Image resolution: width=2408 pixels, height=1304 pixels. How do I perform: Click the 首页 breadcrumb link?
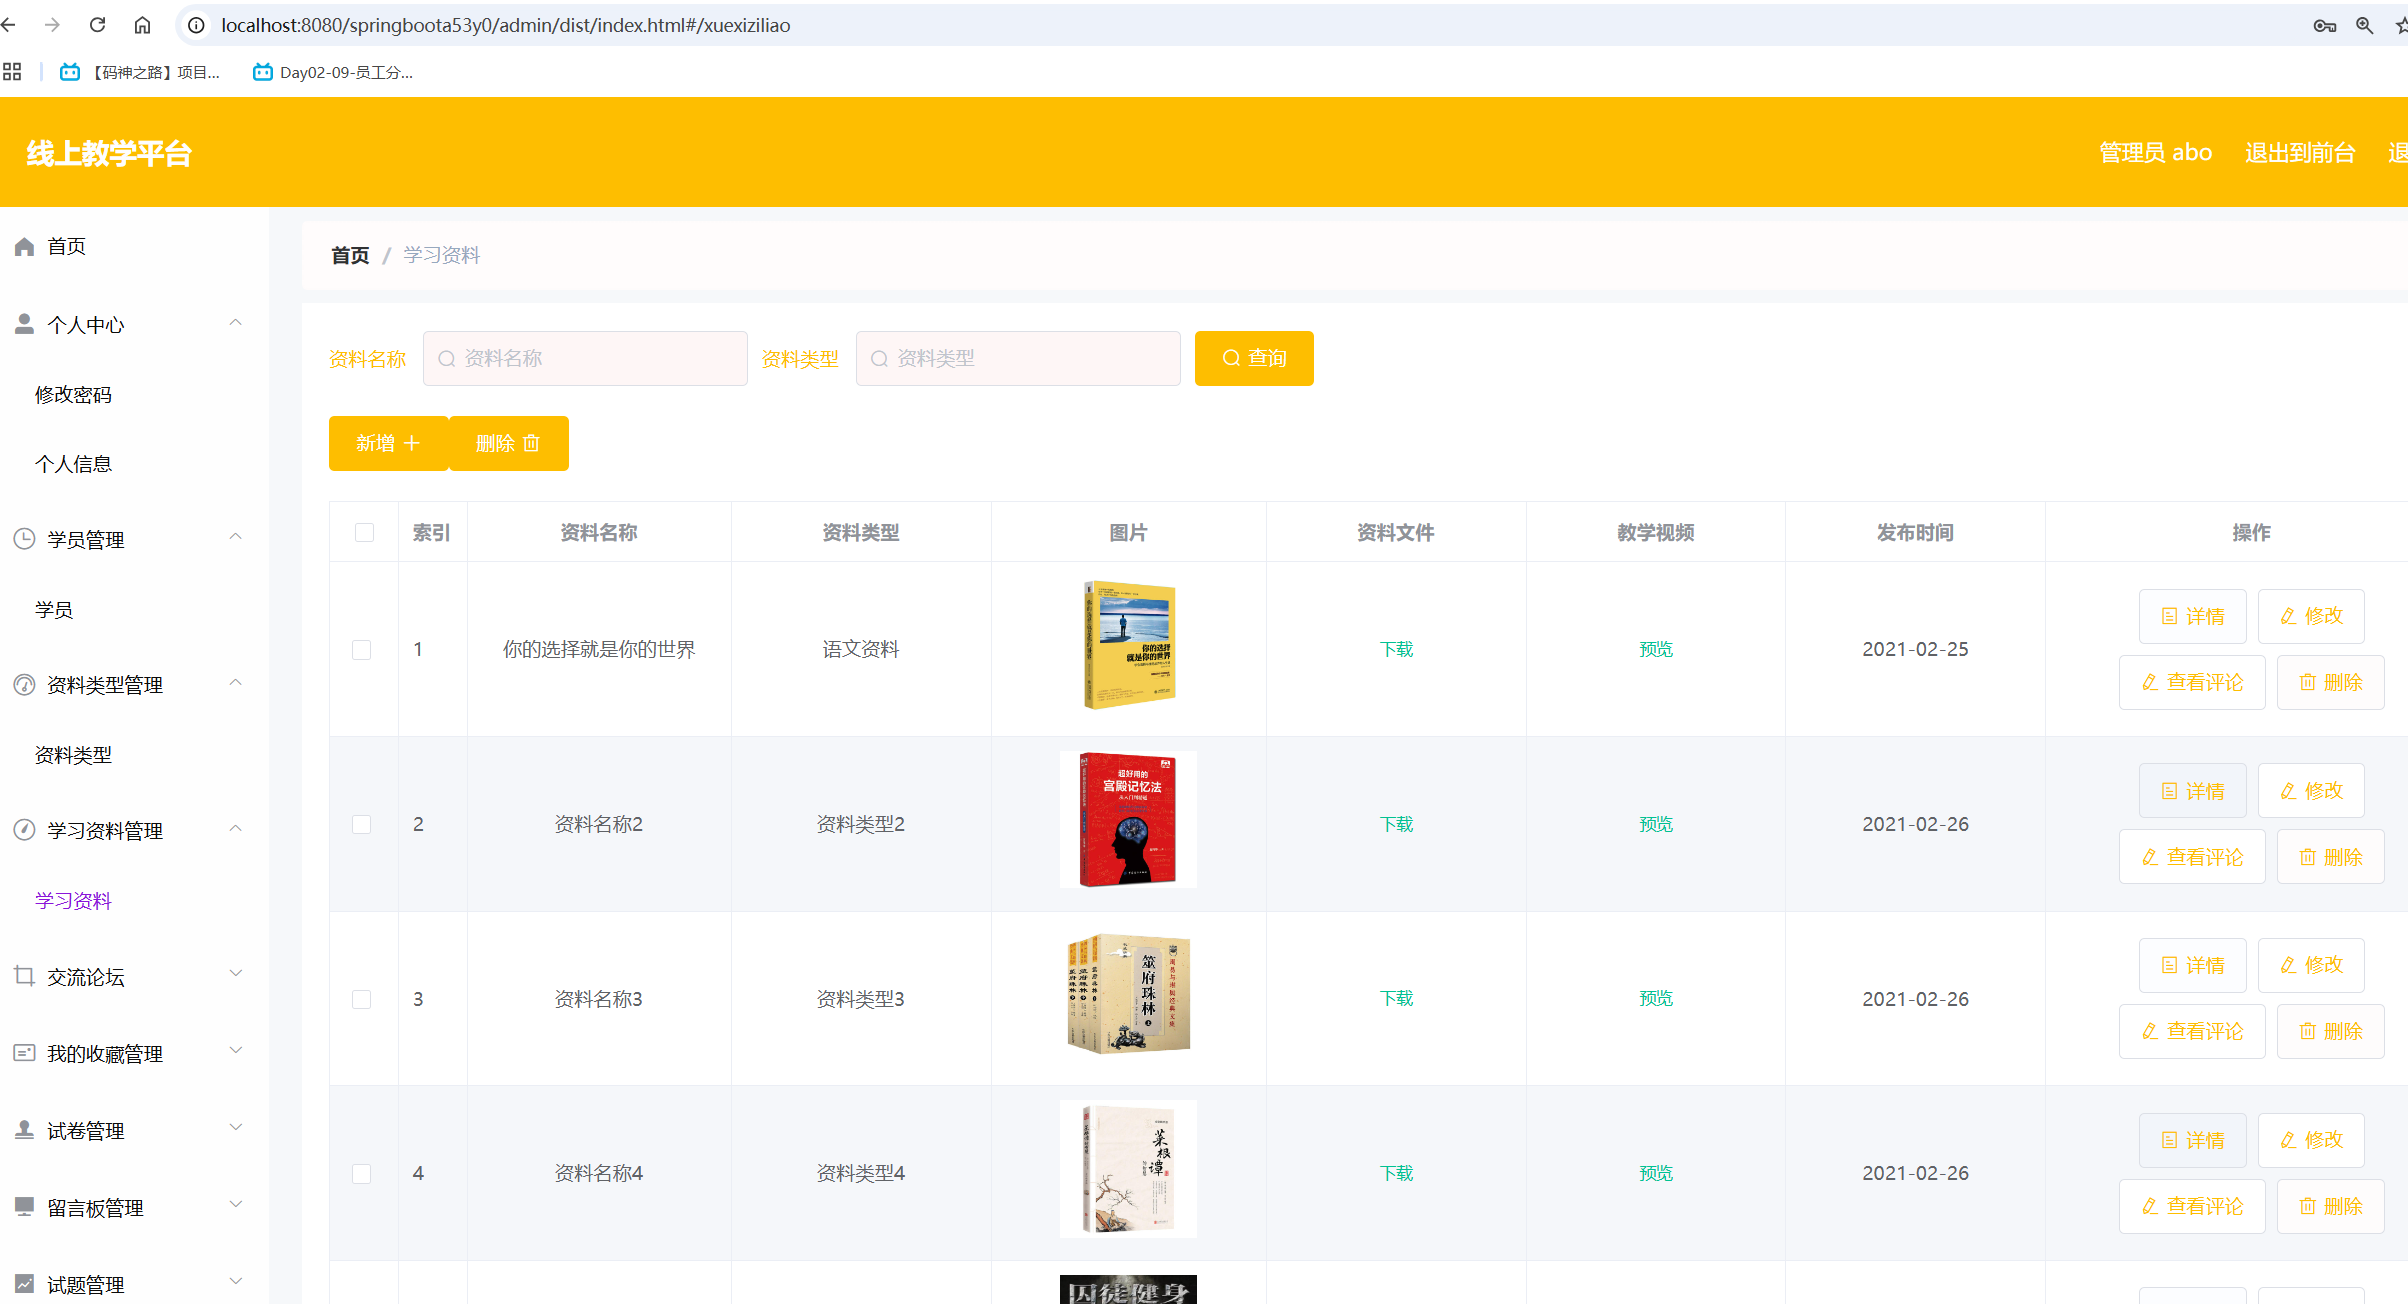point(350,255)
